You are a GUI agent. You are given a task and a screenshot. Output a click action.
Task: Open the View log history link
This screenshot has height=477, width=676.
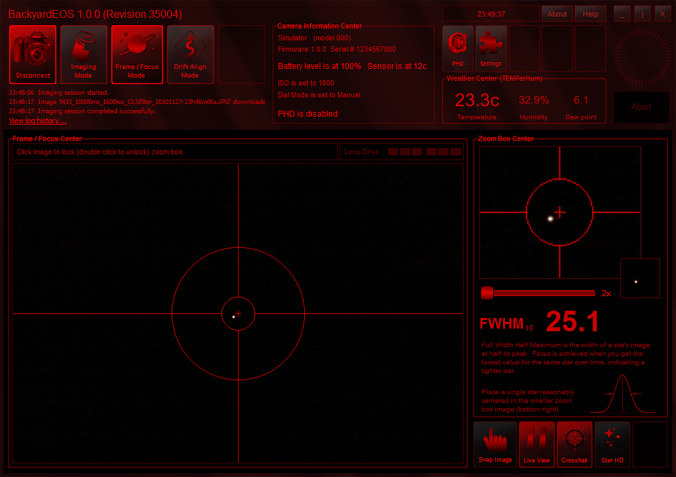pos(34,120)
